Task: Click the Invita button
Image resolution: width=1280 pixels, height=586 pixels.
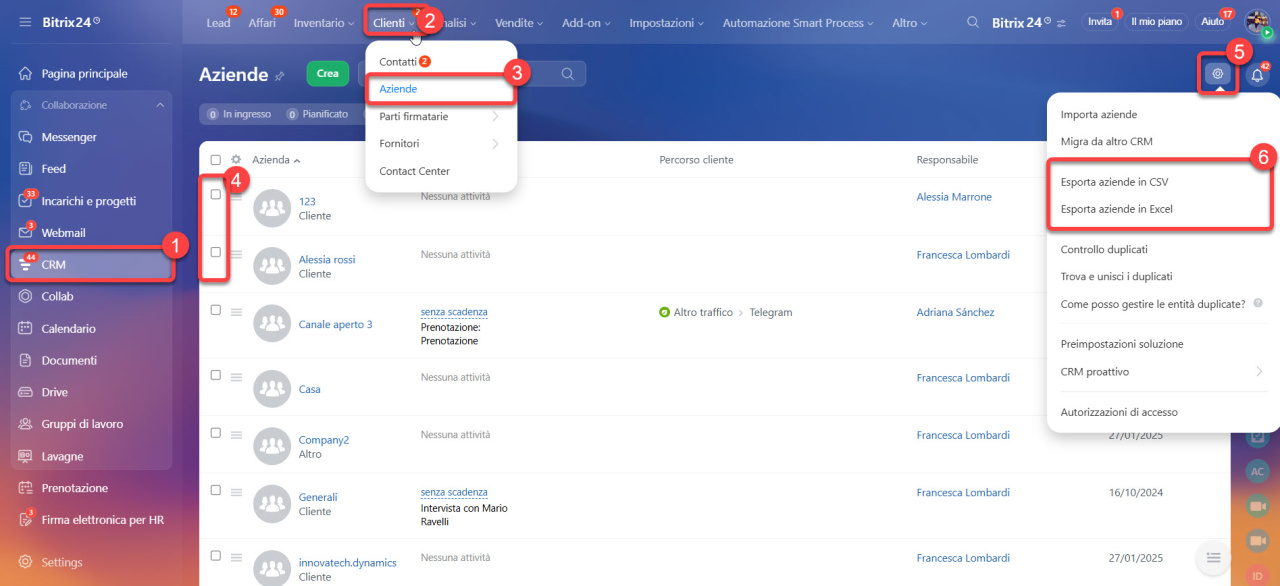Action: pos(1100,22)
